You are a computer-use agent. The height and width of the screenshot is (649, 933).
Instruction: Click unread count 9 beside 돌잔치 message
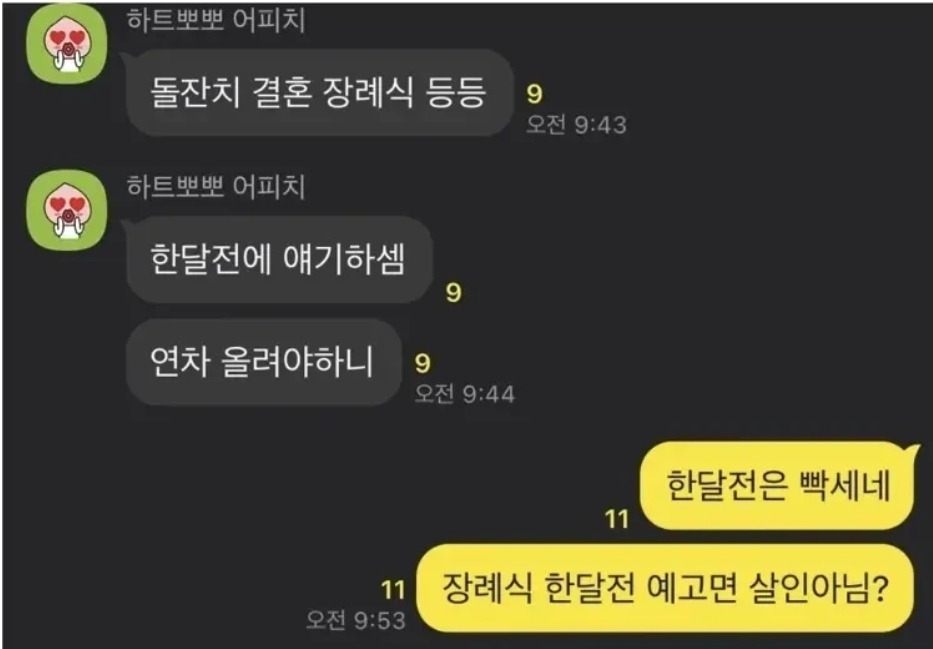point(534,93)
